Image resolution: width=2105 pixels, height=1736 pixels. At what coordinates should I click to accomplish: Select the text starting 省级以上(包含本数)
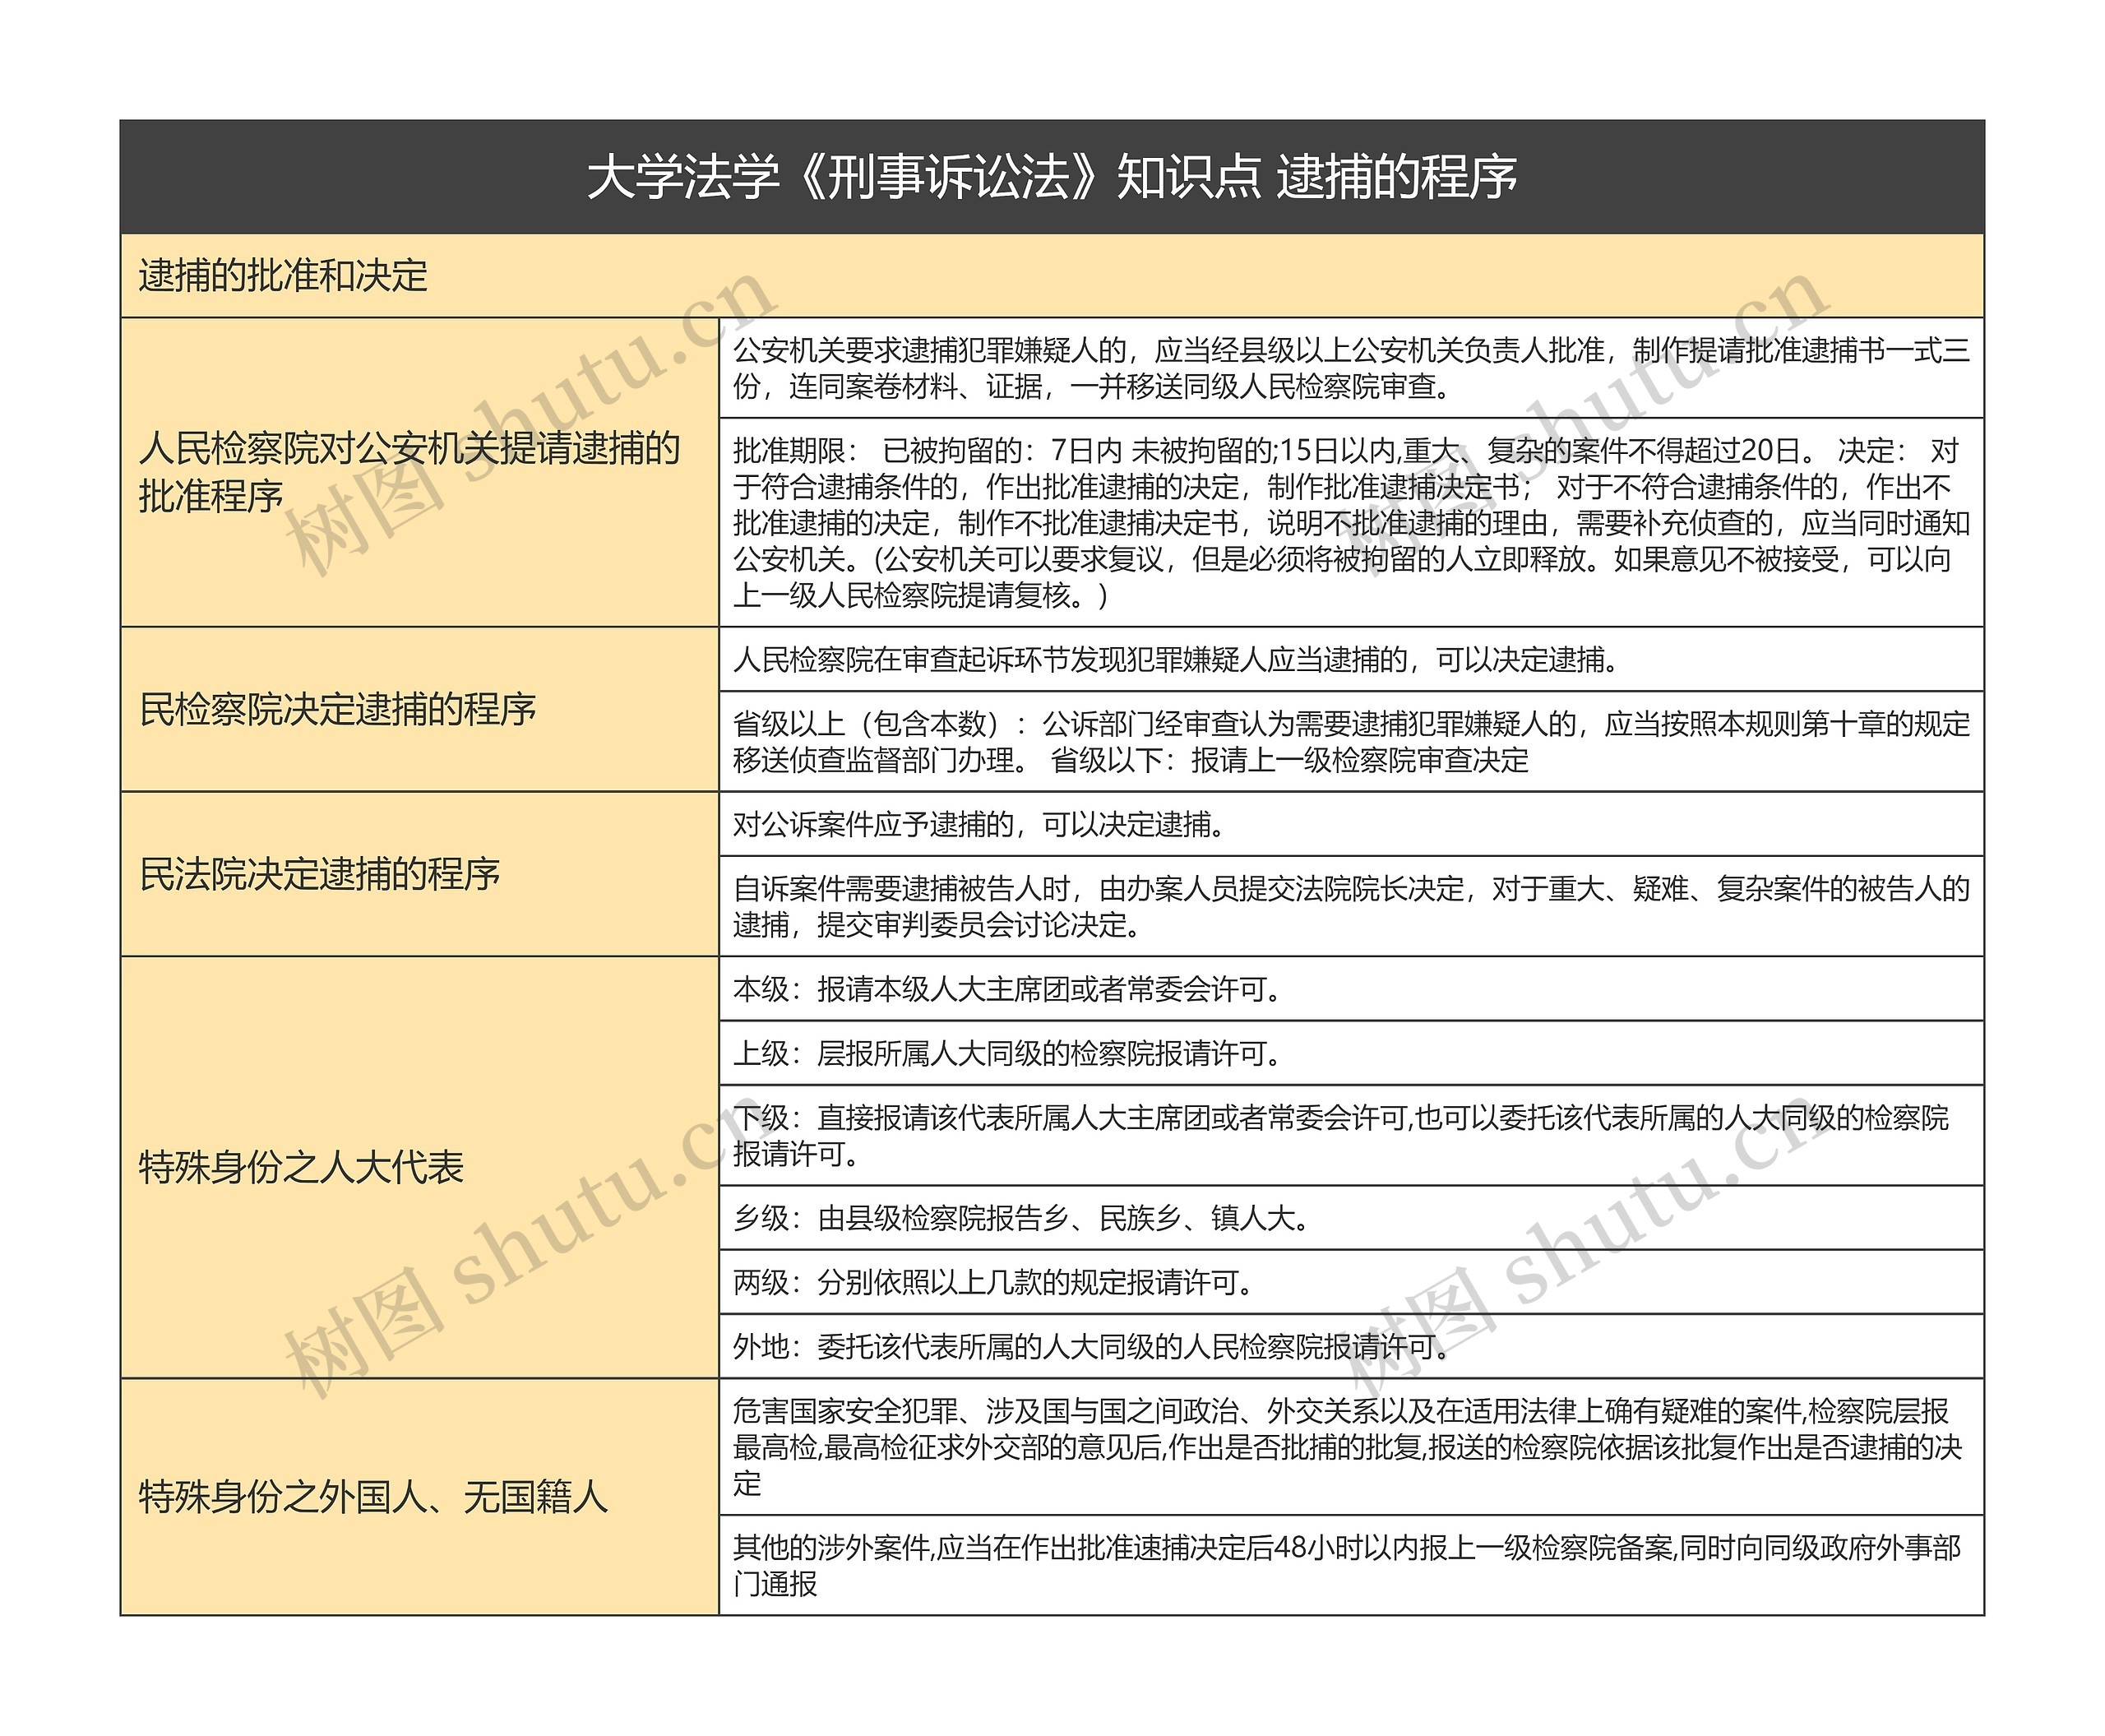click(1351, 741)
